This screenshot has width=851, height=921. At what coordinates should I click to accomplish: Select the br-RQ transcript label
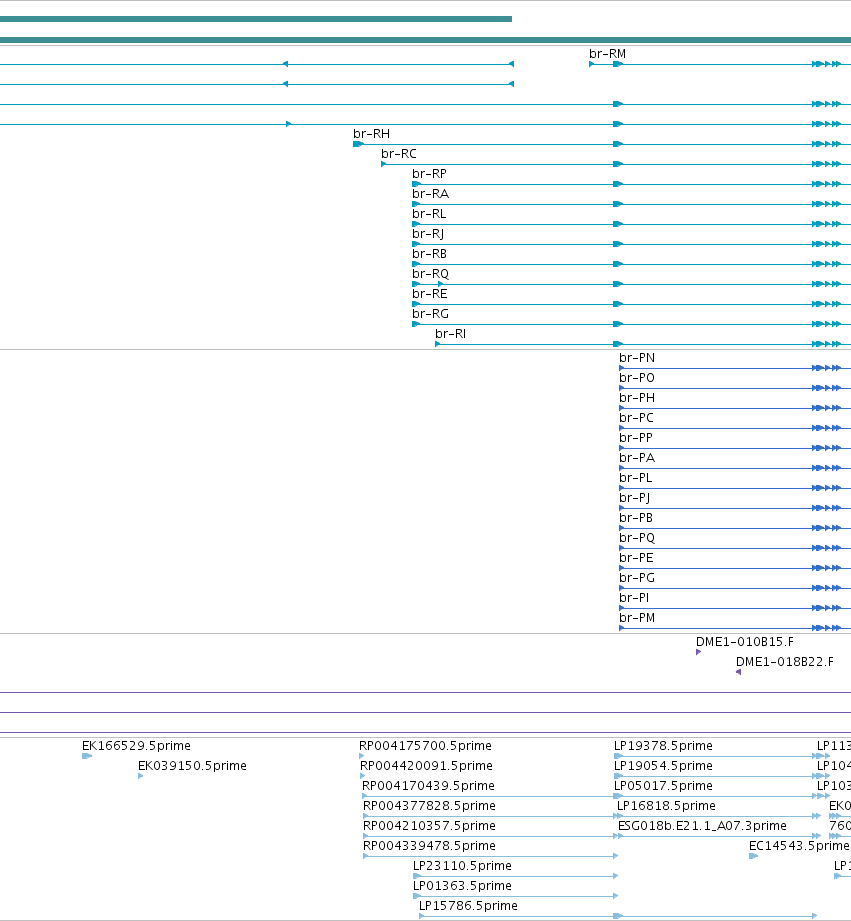(x=430, y=273)
